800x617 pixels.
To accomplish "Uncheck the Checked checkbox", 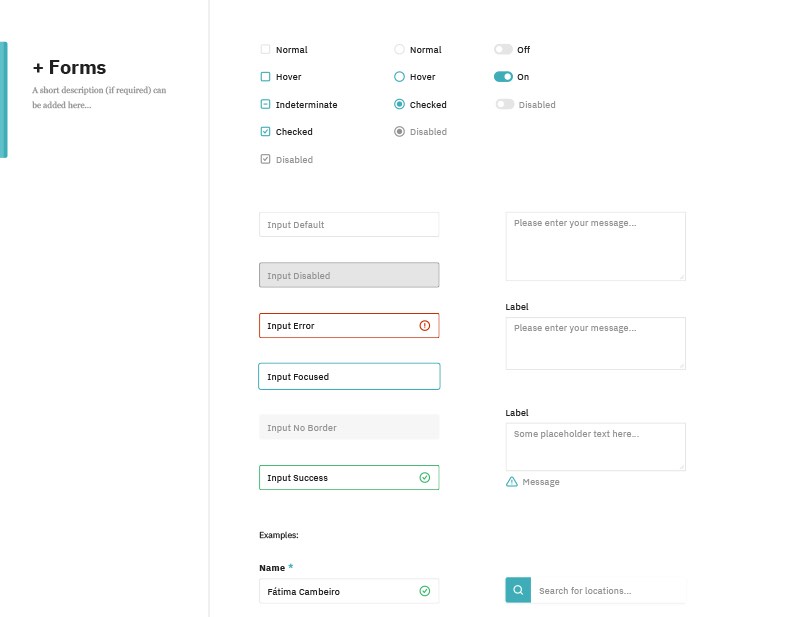I will (265, 132).
